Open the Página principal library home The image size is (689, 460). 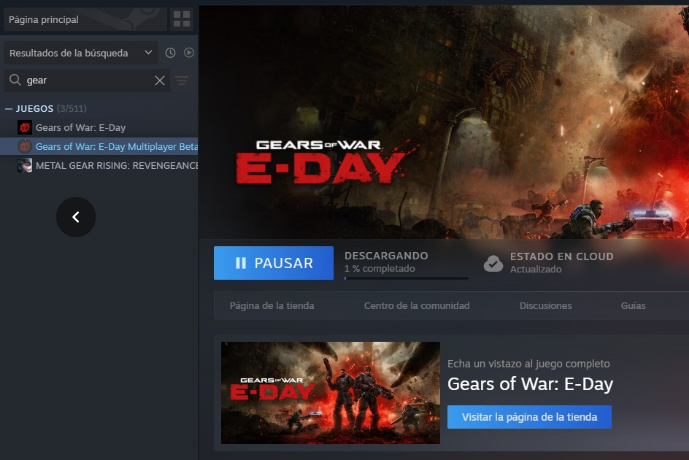pos(85,20)
